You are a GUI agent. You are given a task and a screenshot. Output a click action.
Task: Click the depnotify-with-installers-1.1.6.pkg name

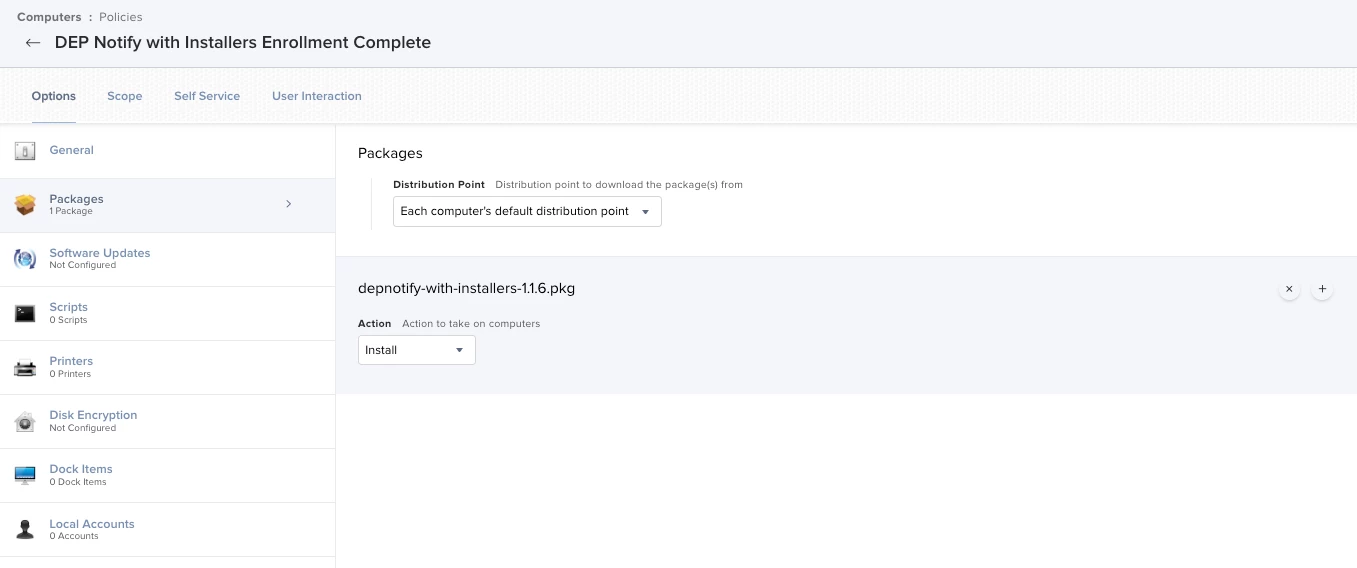466,288
